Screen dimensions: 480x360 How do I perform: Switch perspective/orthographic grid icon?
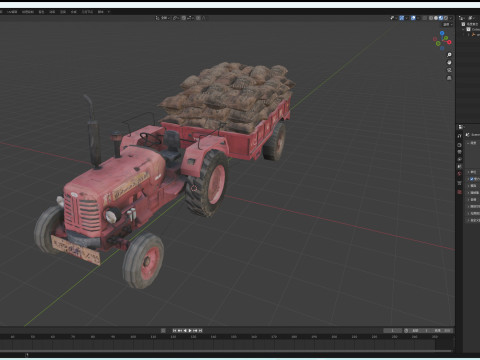[449, 78]
